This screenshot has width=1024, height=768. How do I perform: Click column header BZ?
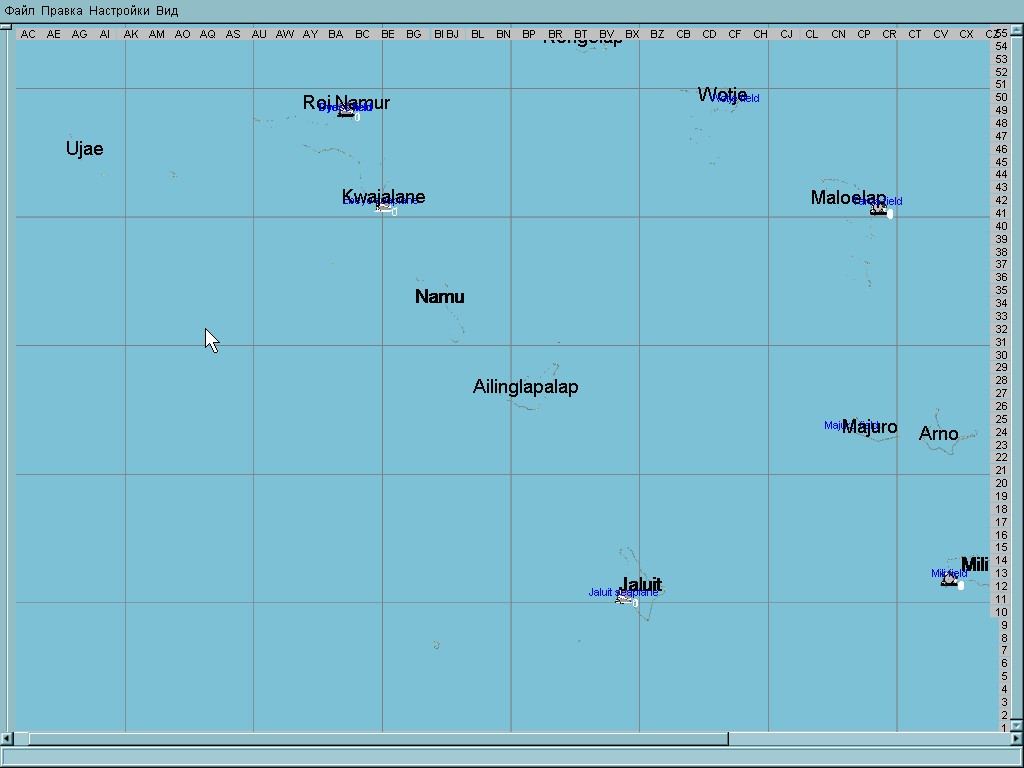pos(657,34)
